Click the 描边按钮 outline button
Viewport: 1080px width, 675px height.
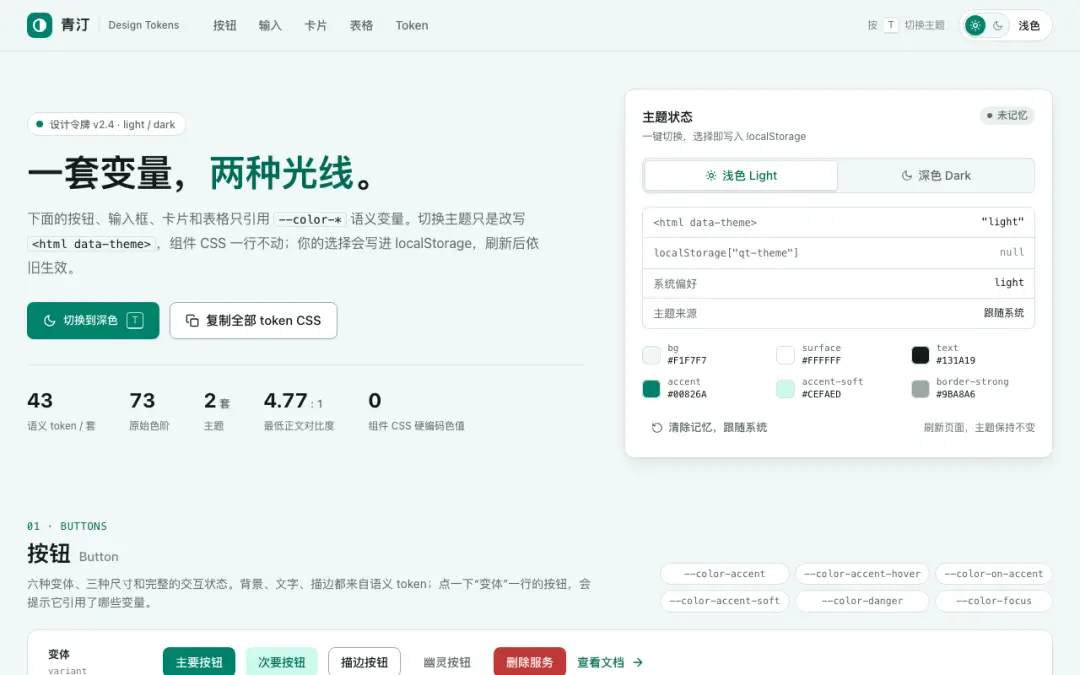364,662
